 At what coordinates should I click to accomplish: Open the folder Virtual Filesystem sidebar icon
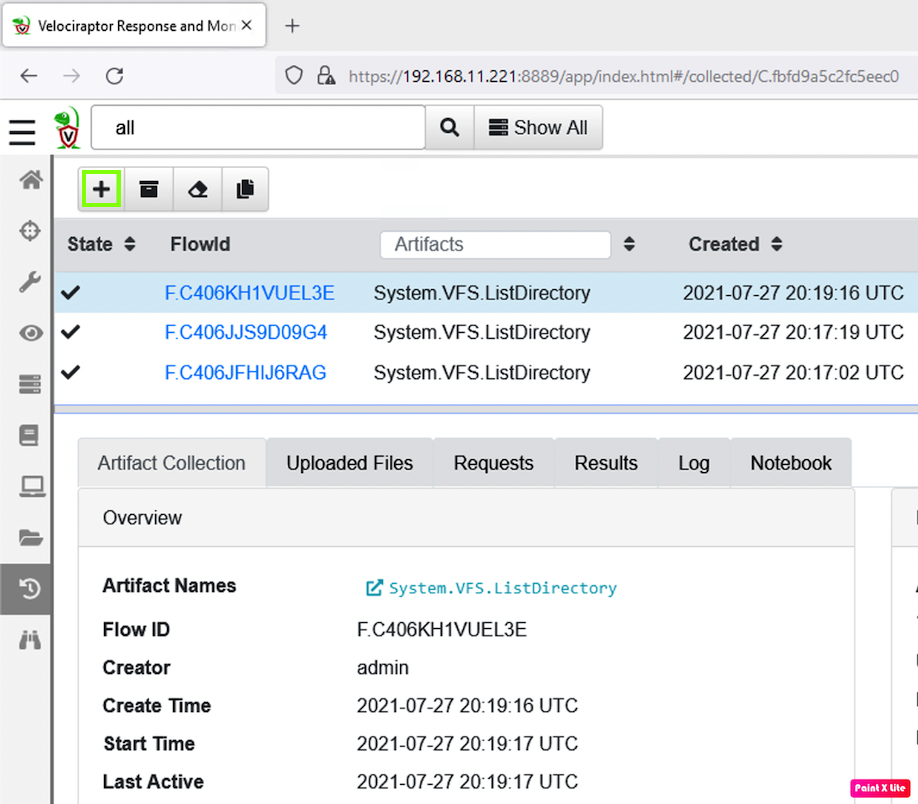(x=30, y=537)
